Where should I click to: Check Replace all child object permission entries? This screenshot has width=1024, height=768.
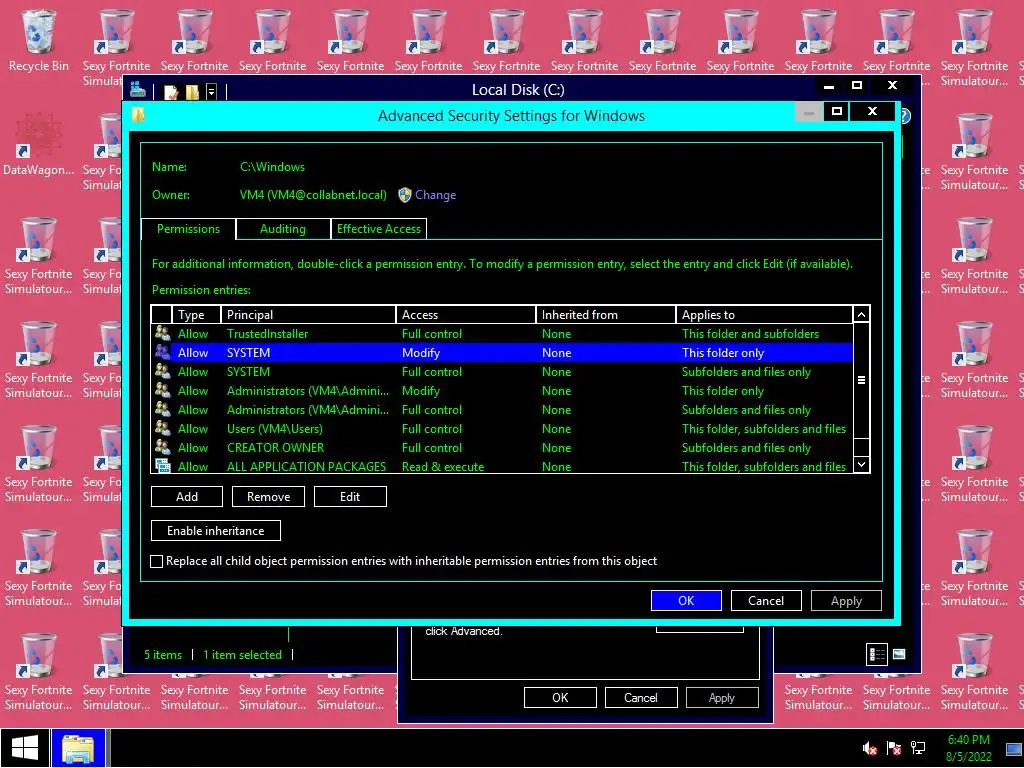click(157, 561)
